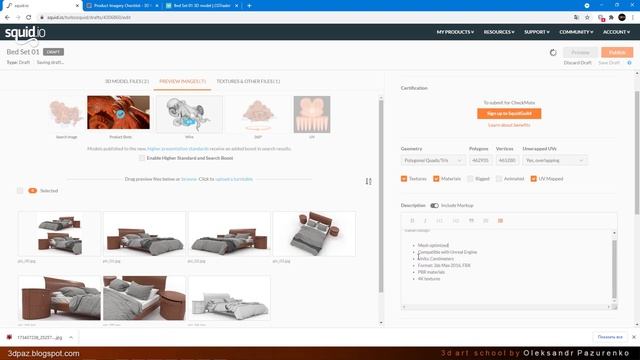The width and height of the screenshot is (640, 360).
Task: Click the Preview button
Action: (x=580, y=52)
